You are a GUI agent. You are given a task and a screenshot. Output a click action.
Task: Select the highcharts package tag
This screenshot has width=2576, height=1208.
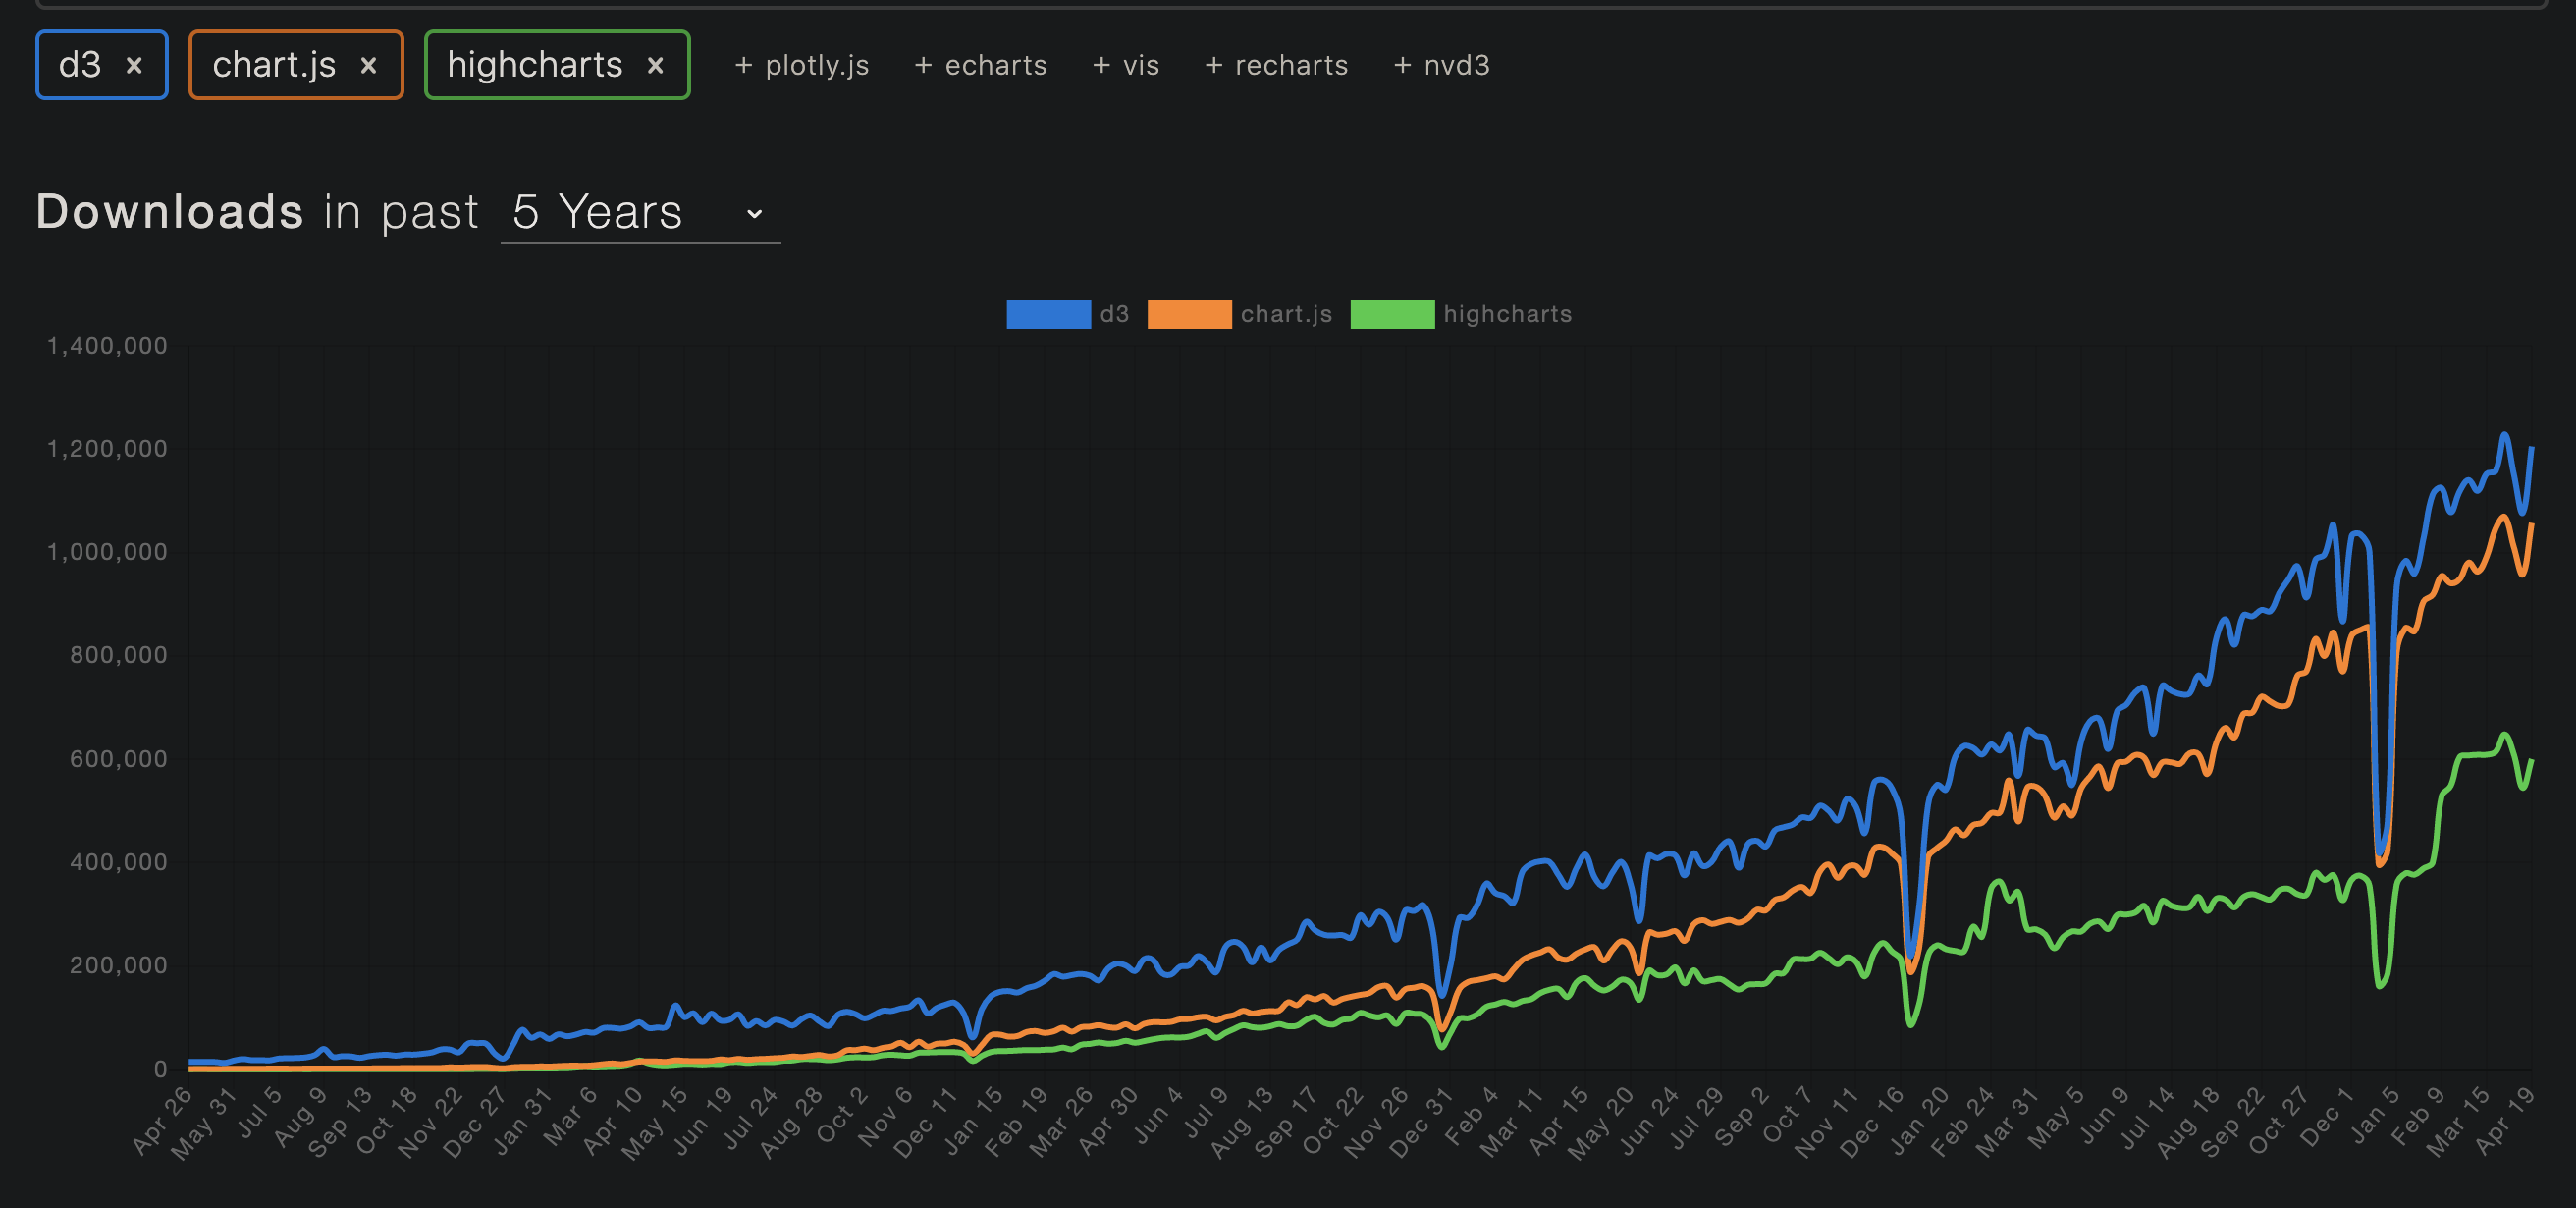click(x=534, y=66)
